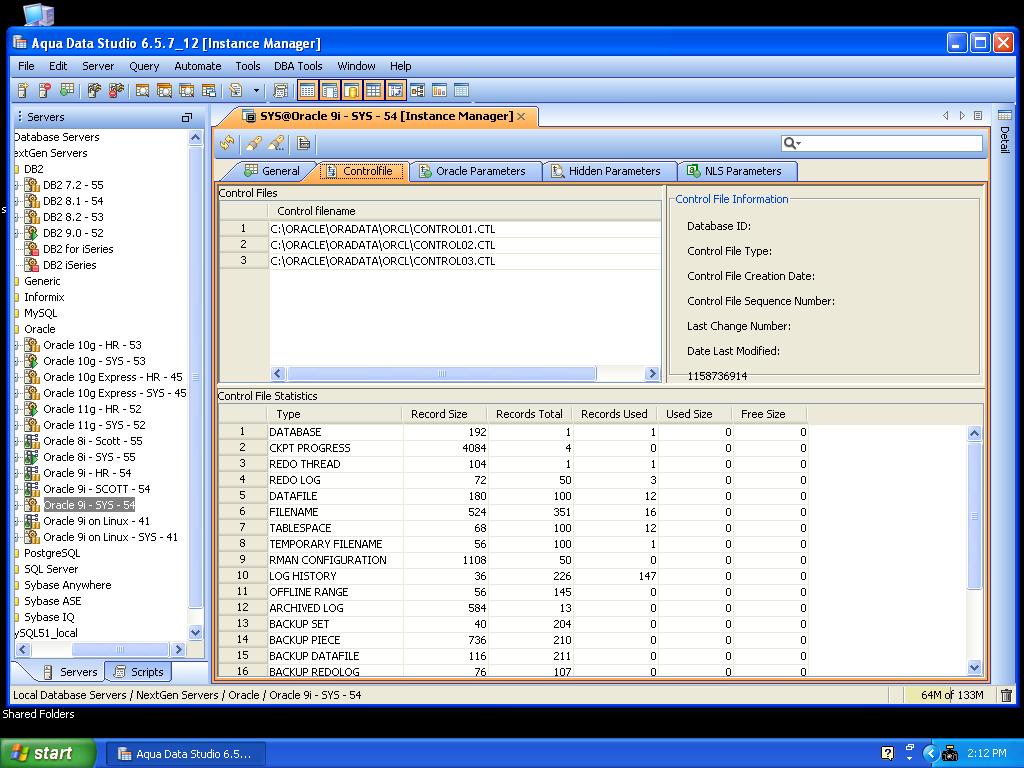Select Oracle 10g - HR - 53 server
Viewport: 1024px width, 768px height.
click(x=92, y=345)
